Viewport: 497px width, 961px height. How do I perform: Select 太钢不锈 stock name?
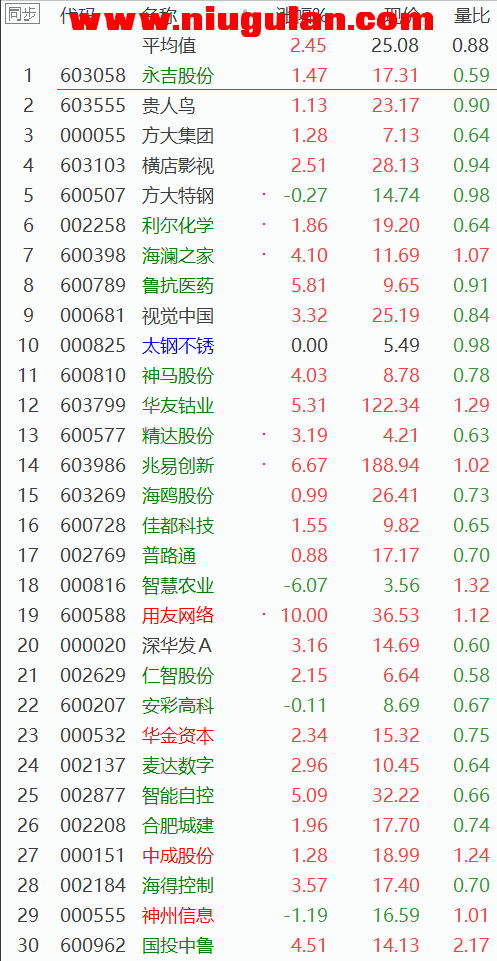point(178,346)
